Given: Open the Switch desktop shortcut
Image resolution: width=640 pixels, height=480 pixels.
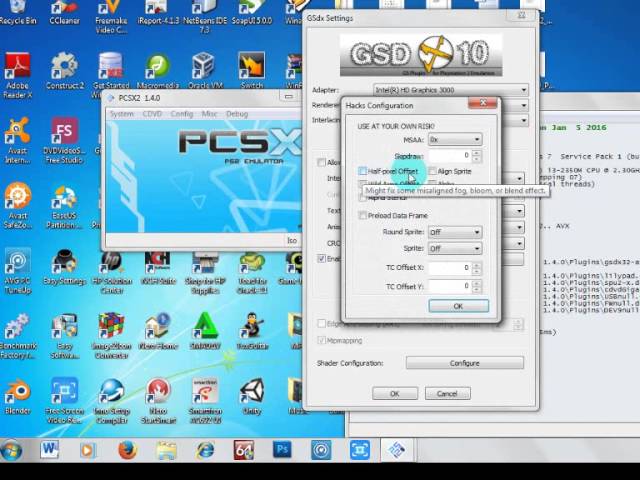Looking at the screenshot, I should tap(252, 71).
